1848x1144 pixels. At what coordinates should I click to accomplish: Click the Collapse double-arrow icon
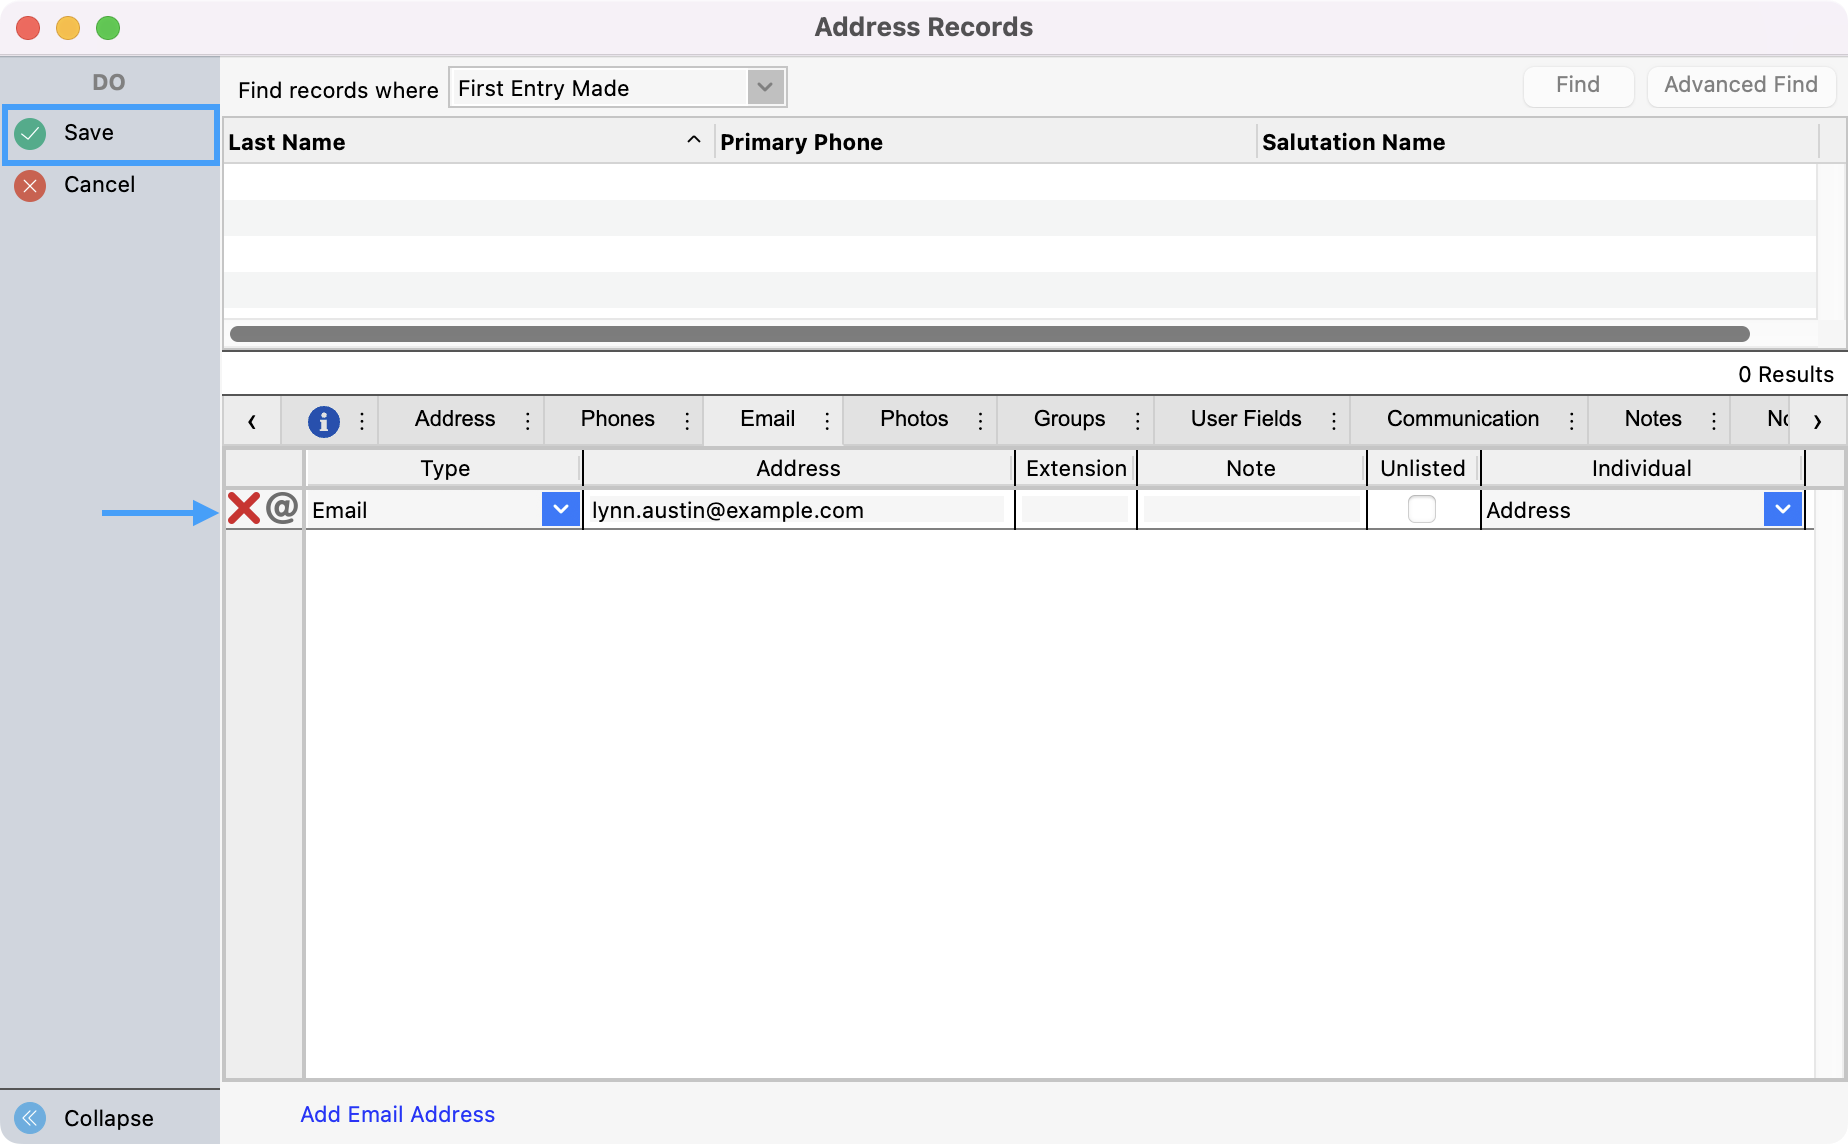(31, 1117)
